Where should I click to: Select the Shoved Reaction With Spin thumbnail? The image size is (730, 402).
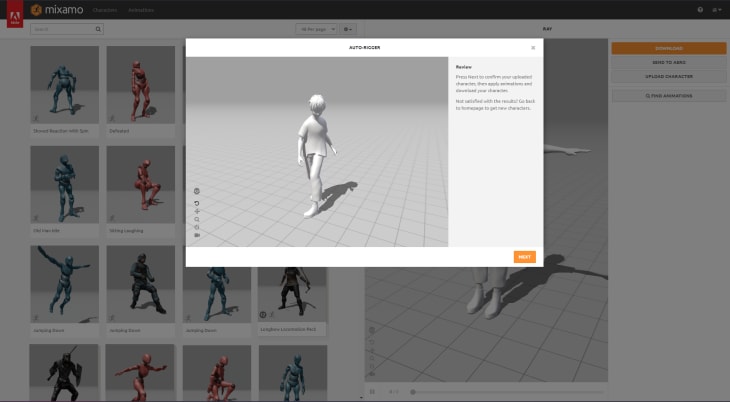pyautogui.click(x=65, y=84)
